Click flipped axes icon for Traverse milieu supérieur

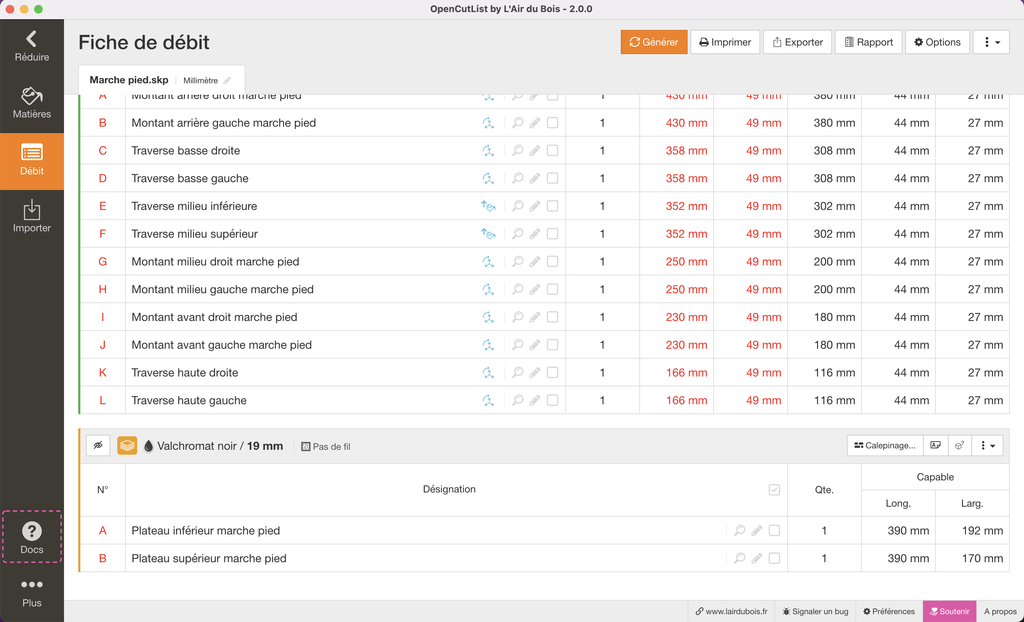point(488,234)
